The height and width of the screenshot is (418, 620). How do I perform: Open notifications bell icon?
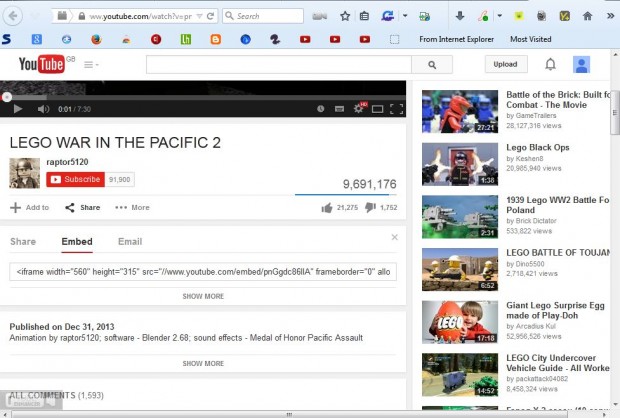(550, 64)
